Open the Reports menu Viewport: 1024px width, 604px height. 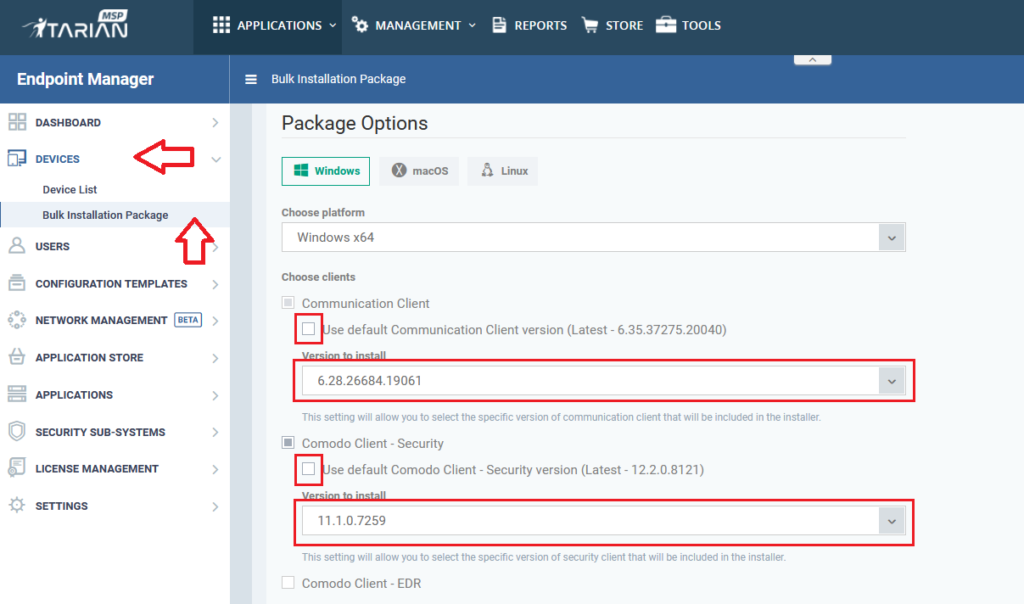pos(530,25)
